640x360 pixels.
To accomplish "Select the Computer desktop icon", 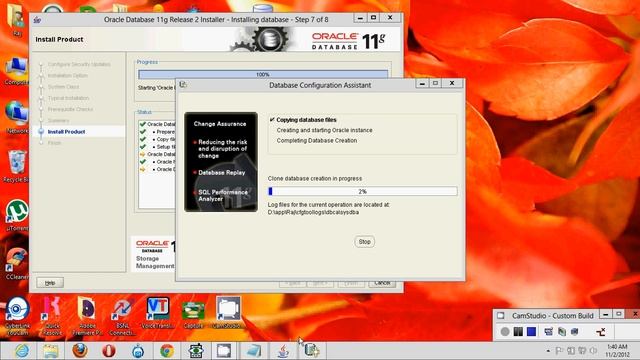I will coord(17,71).
